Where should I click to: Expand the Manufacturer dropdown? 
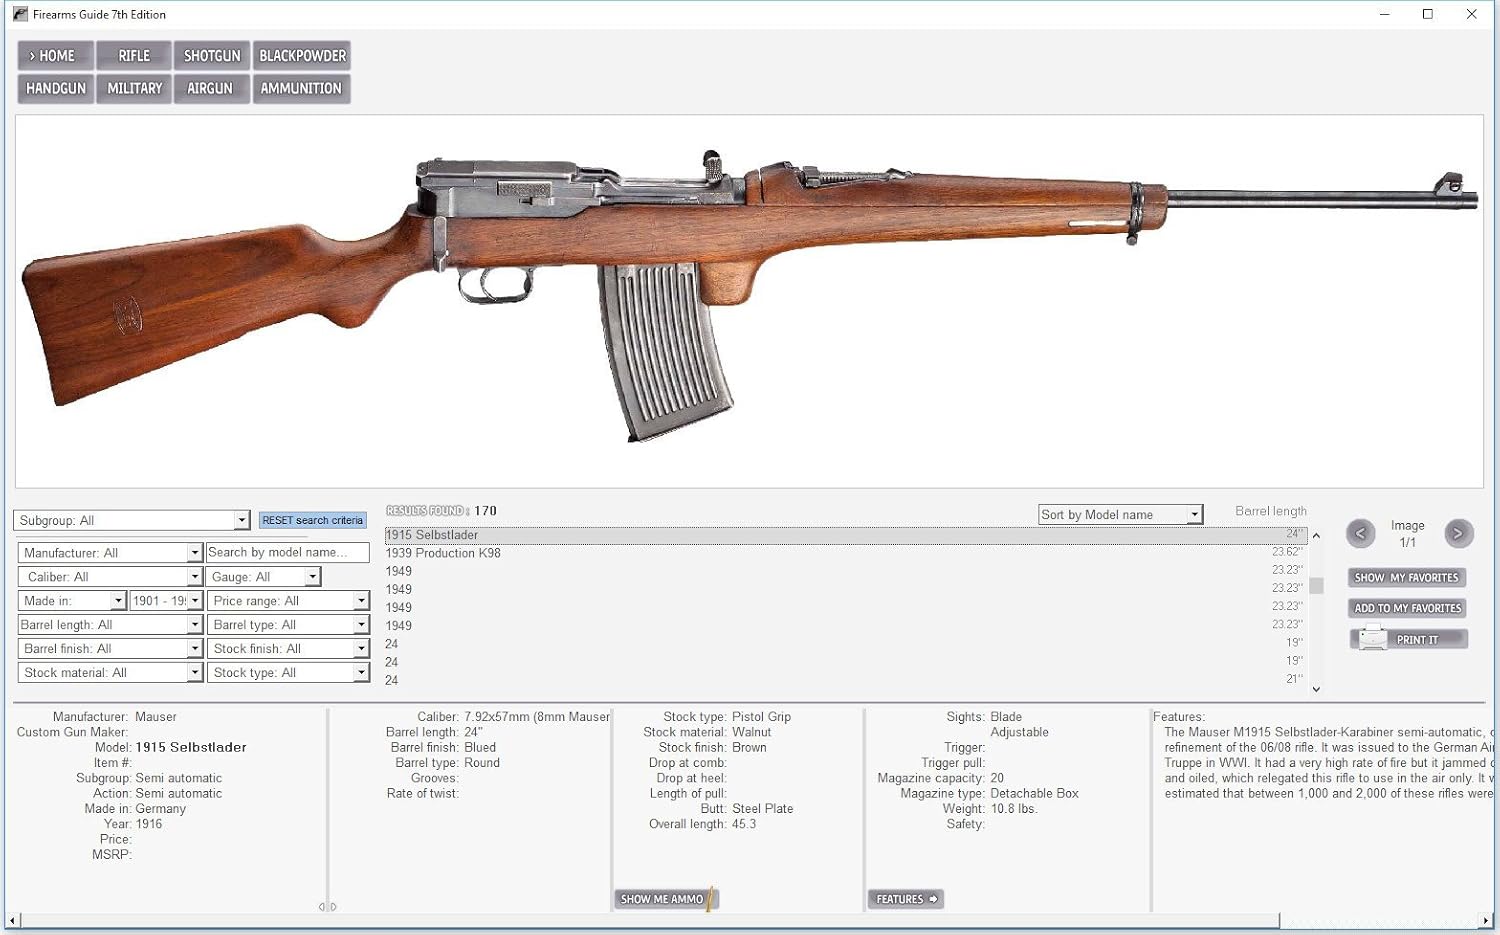pos(110,553)
